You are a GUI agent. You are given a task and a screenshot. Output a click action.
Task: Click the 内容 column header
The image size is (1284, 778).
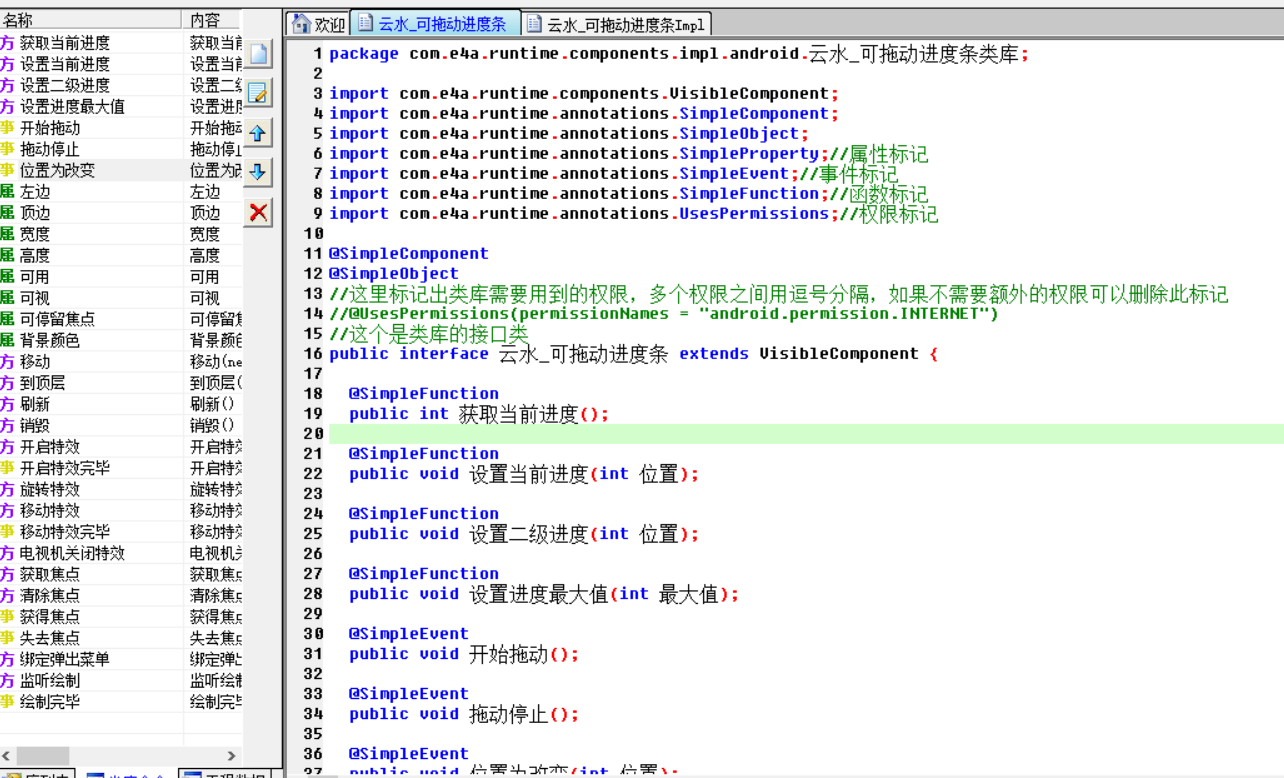point(212,20)
